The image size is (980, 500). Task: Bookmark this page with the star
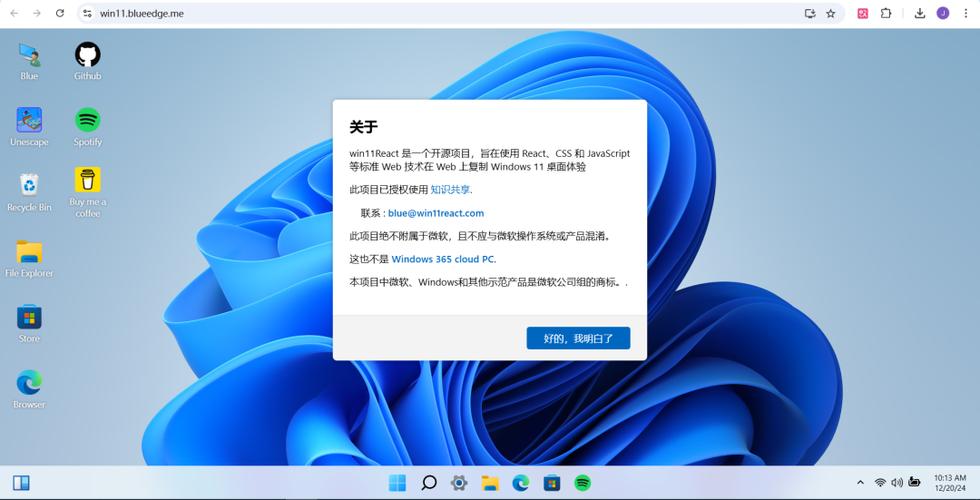click(x=831, y=13)
